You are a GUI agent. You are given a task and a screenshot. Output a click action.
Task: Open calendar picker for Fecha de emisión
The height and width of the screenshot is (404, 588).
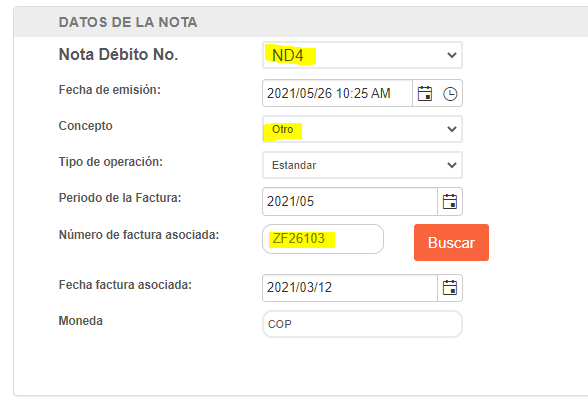point(424,93)
